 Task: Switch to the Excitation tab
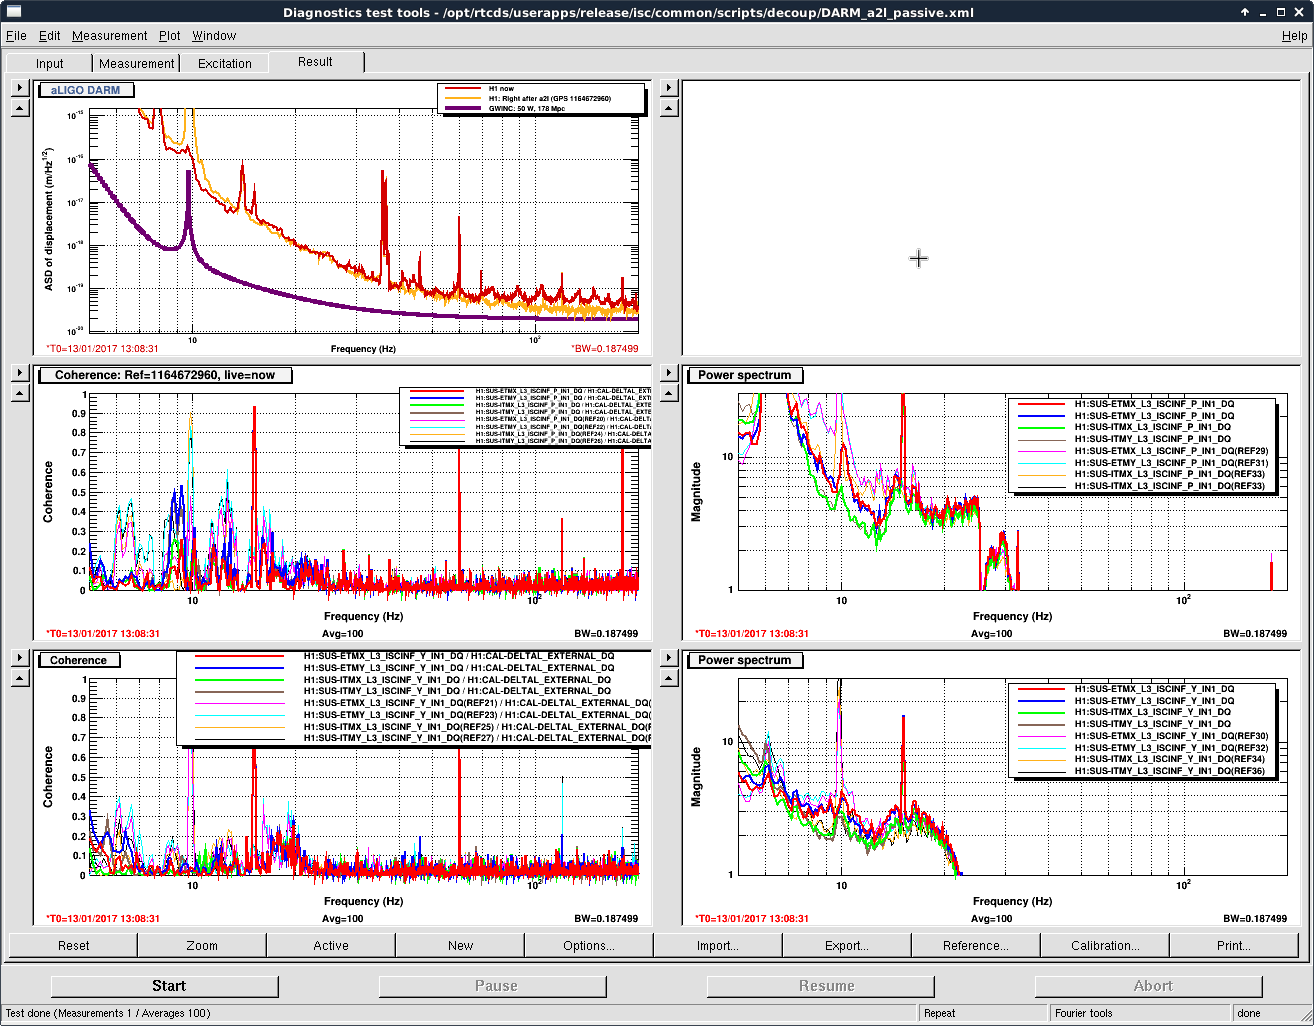(225, 63)
